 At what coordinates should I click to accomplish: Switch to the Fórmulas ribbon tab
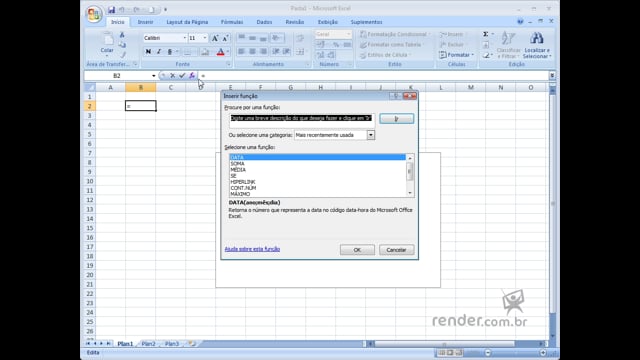point(232,22)
